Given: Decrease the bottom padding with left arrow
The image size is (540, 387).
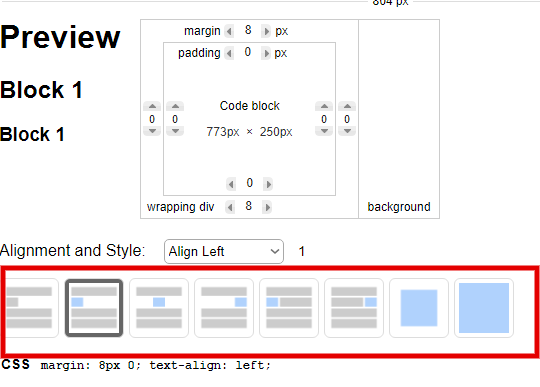Looking at the screenshot, I should tap(231, 184).
